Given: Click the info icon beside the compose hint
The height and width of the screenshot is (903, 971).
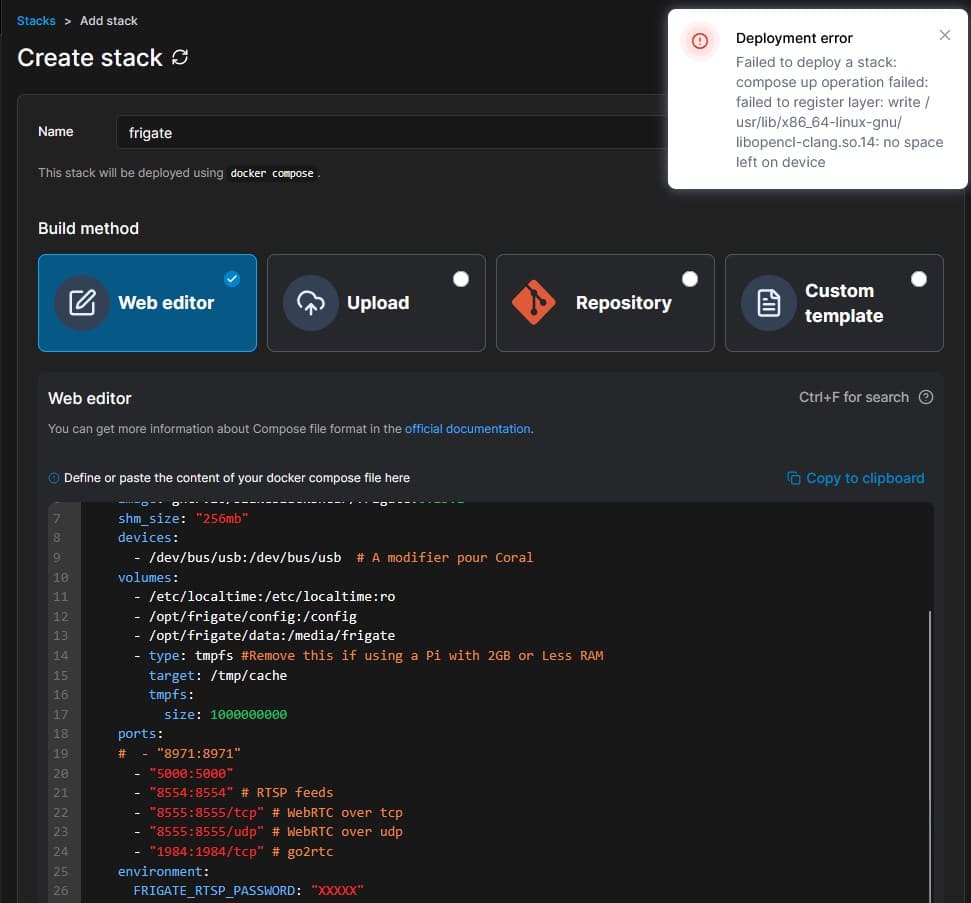Looking at the screenshot, I should pos(54,478).
